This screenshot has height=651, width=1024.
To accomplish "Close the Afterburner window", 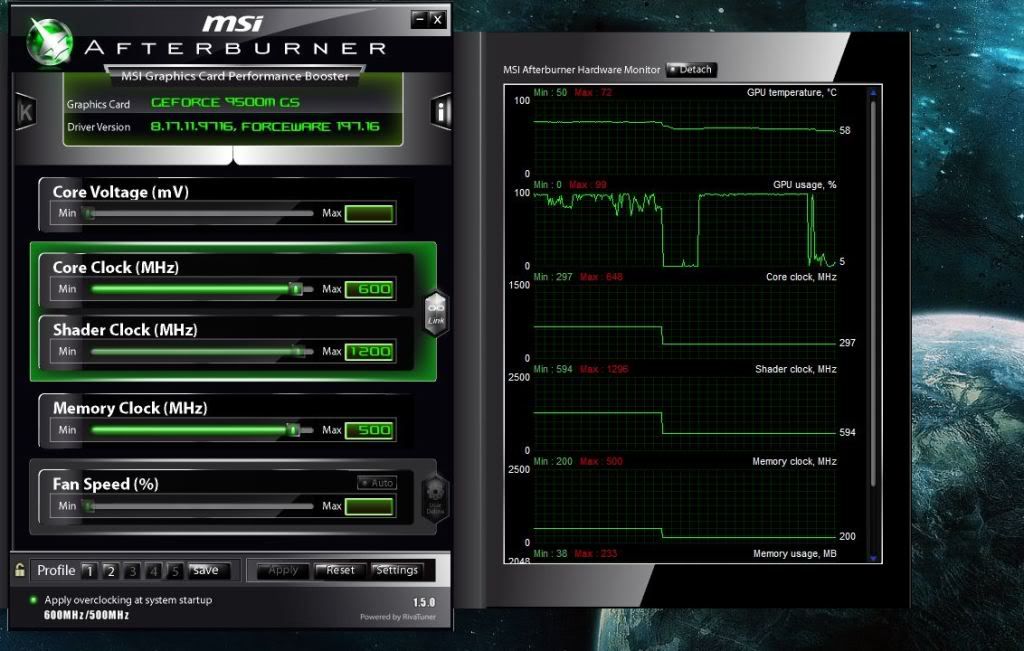I will point(438,20).
